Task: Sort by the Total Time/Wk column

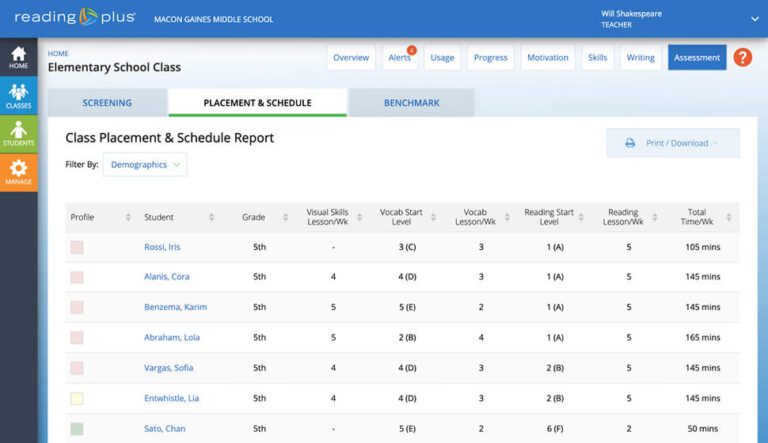Action: (698, 217)
